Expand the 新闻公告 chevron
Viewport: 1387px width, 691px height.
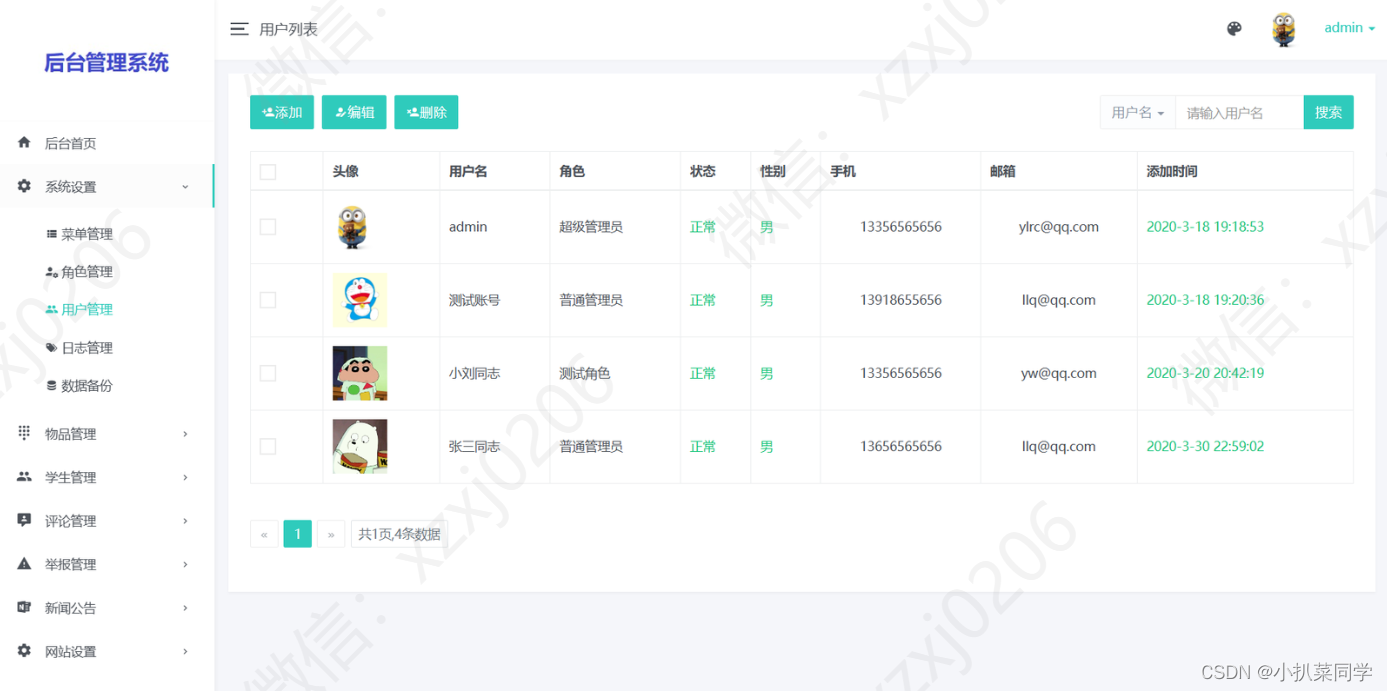point(185,608)
